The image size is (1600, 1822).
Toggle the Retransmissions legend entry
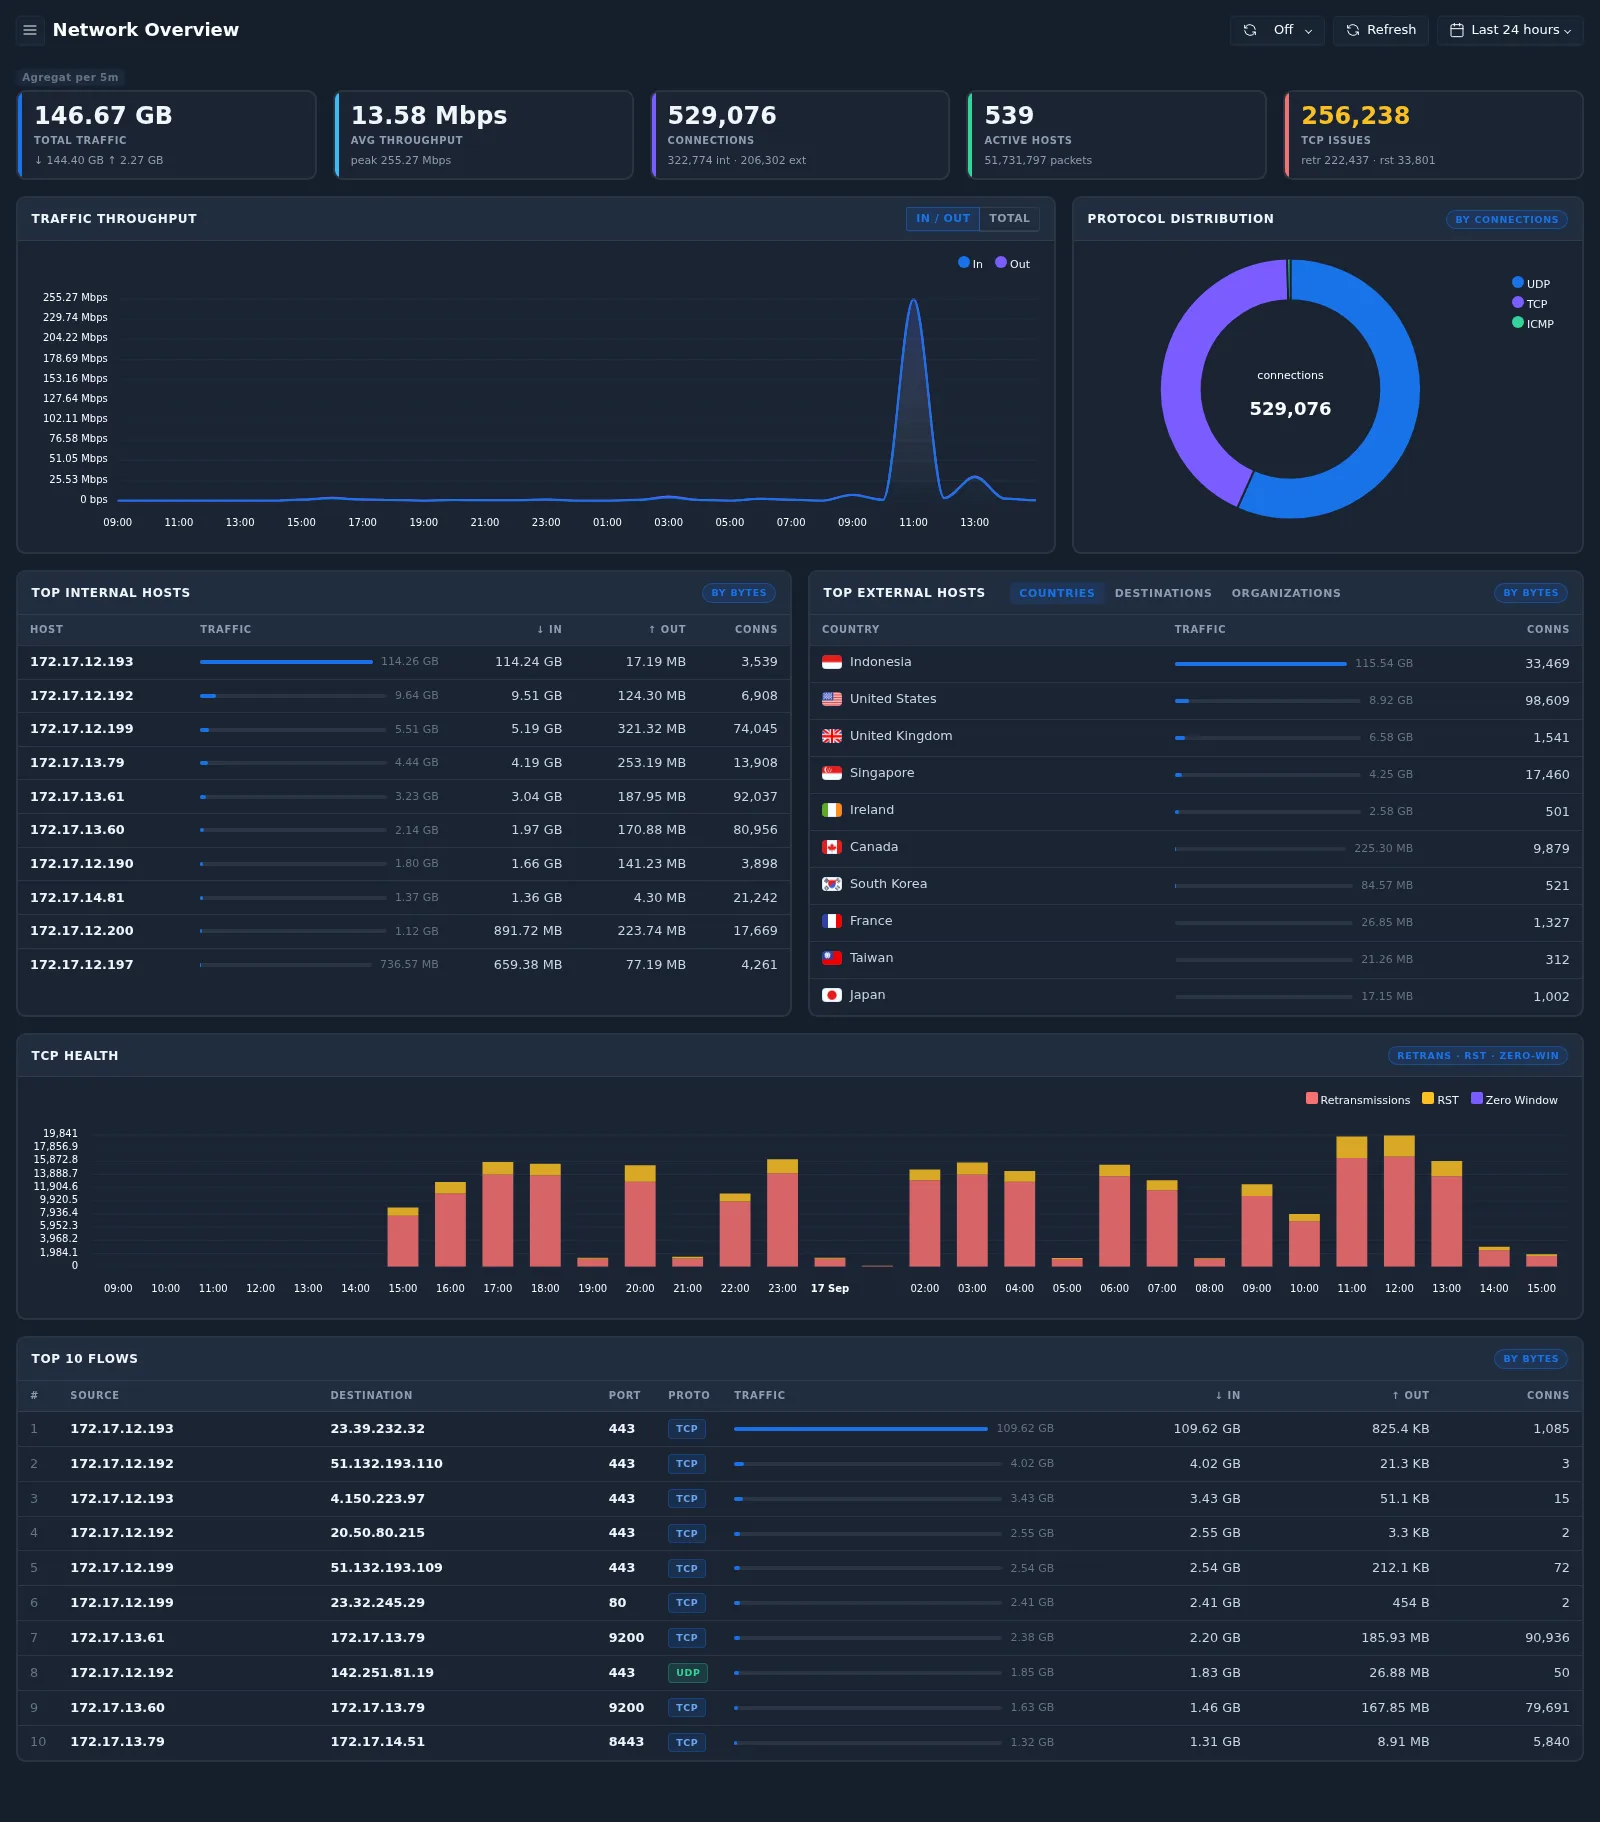1358,1099
